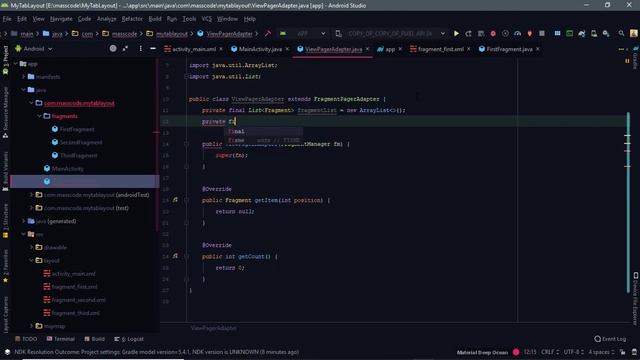Open the Android view selector dropdown
640x360 pixels.
[33, 49]
